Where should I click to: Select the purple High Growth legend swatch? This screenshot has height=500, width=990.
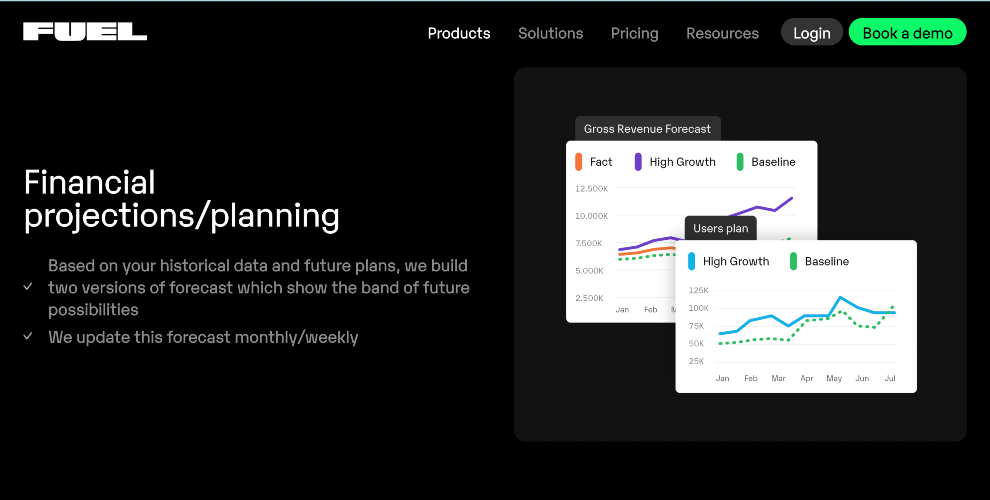coord(638,162)
